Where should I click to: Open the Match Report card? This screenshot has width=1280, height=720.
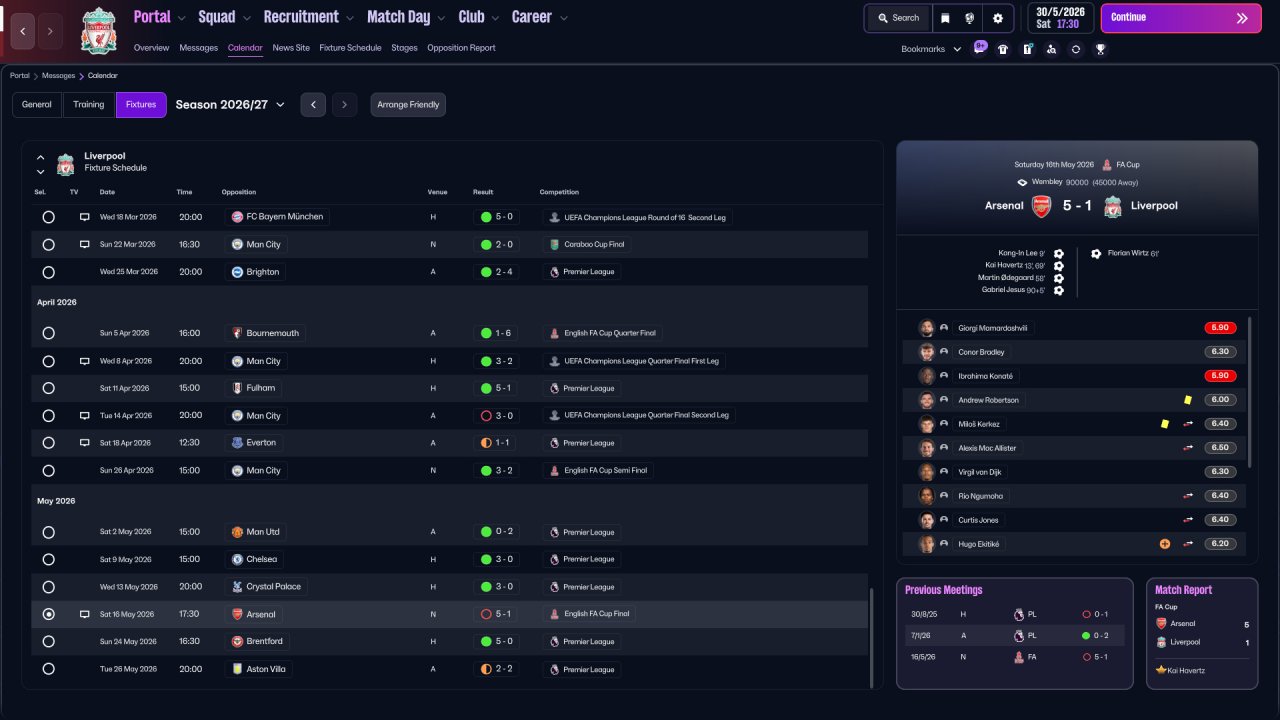(x=1202, y=633)
